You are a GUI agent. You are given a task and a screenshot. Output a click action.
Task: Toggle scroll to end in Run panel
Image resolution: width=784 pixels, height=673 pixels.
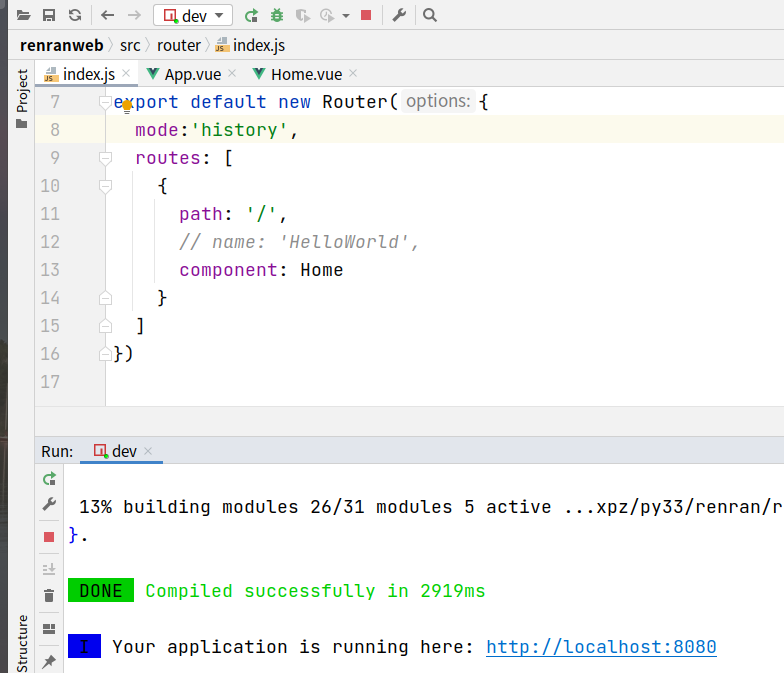point(49,569)
